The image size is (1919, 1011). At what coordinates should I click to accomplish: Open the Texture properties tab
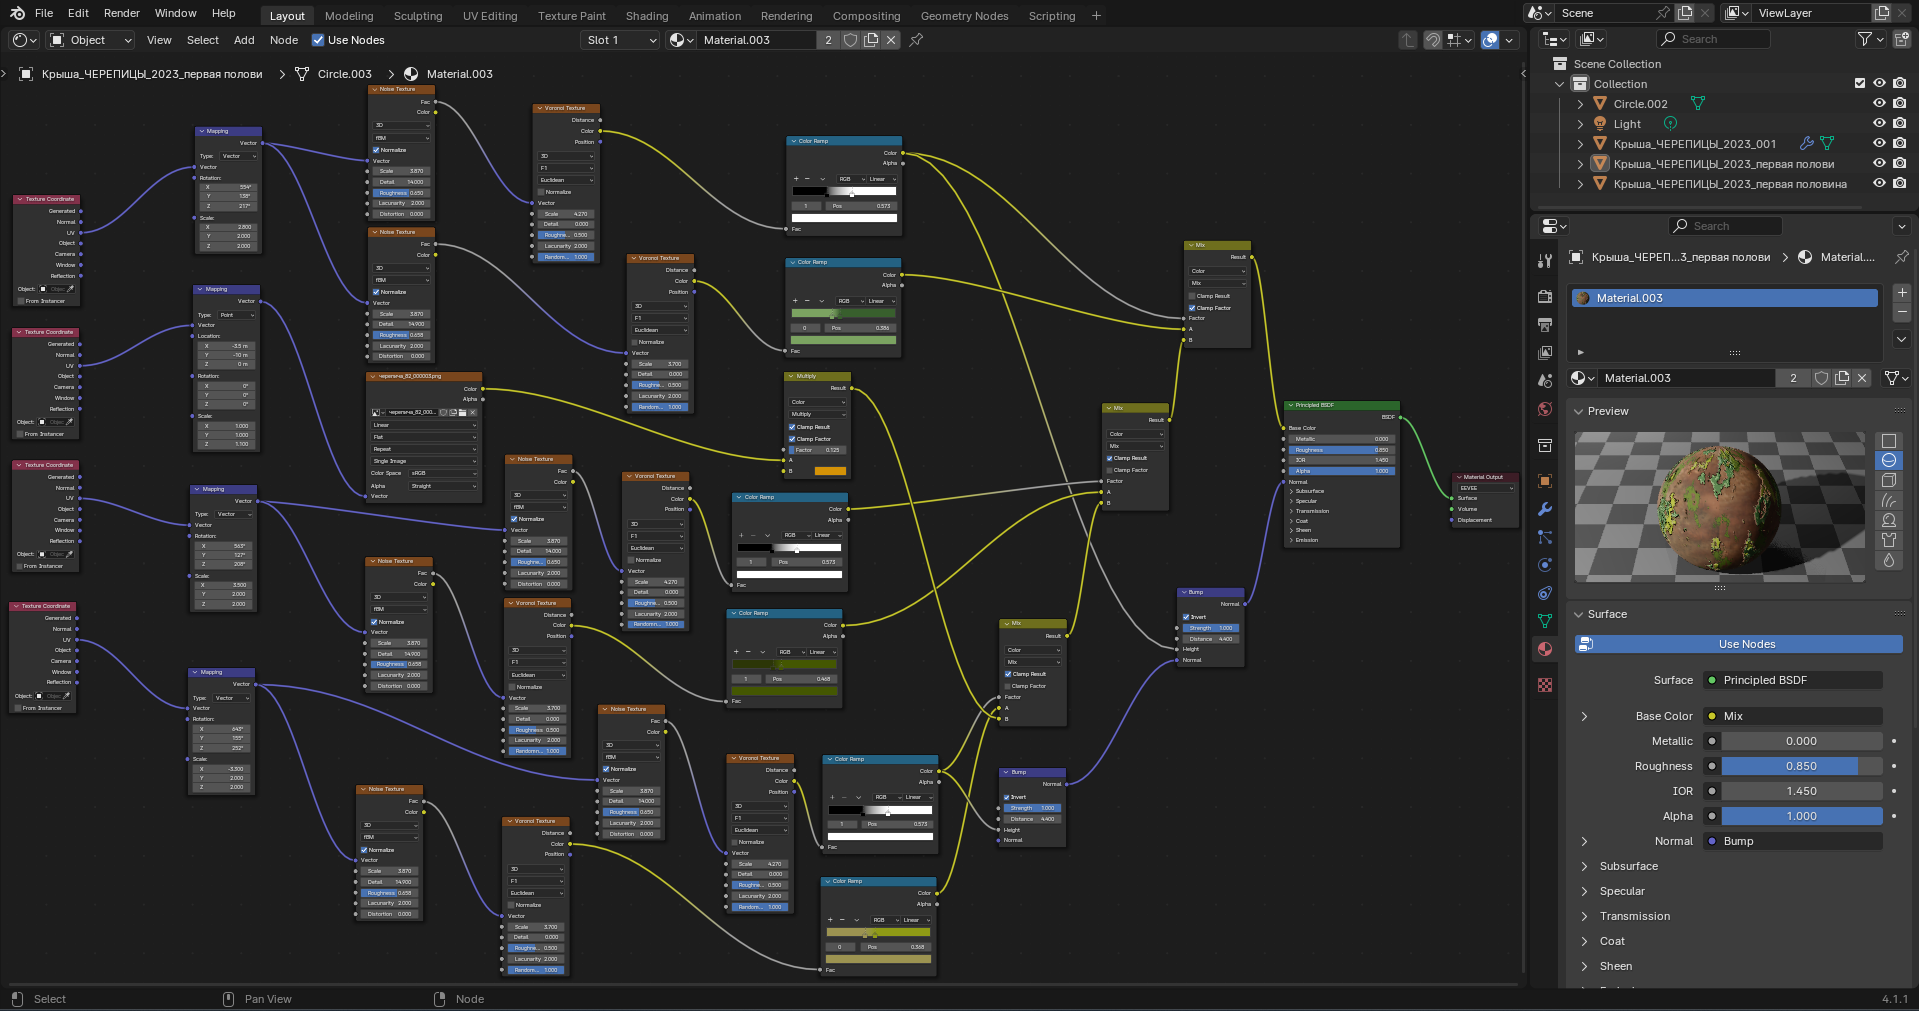click(1545, 685)
